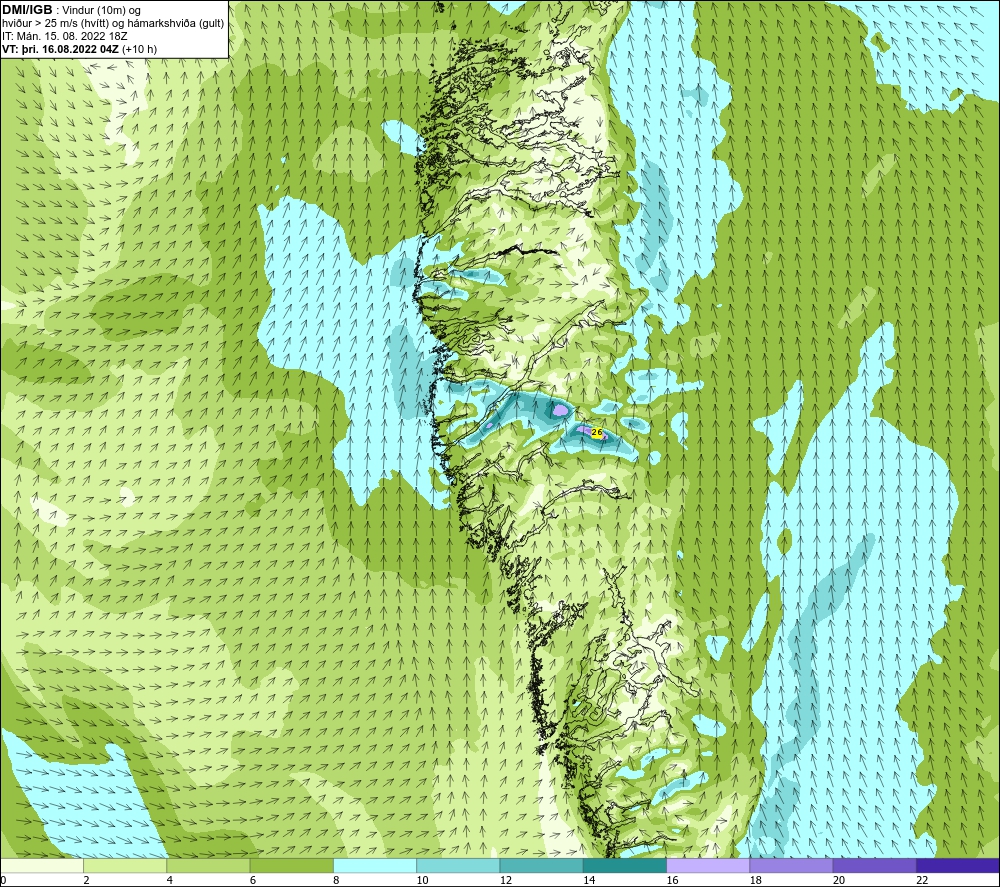Pick the 8–10 m/s light cyan swatch
This screenshot has height=887, width=1000.
click(375, 865)
